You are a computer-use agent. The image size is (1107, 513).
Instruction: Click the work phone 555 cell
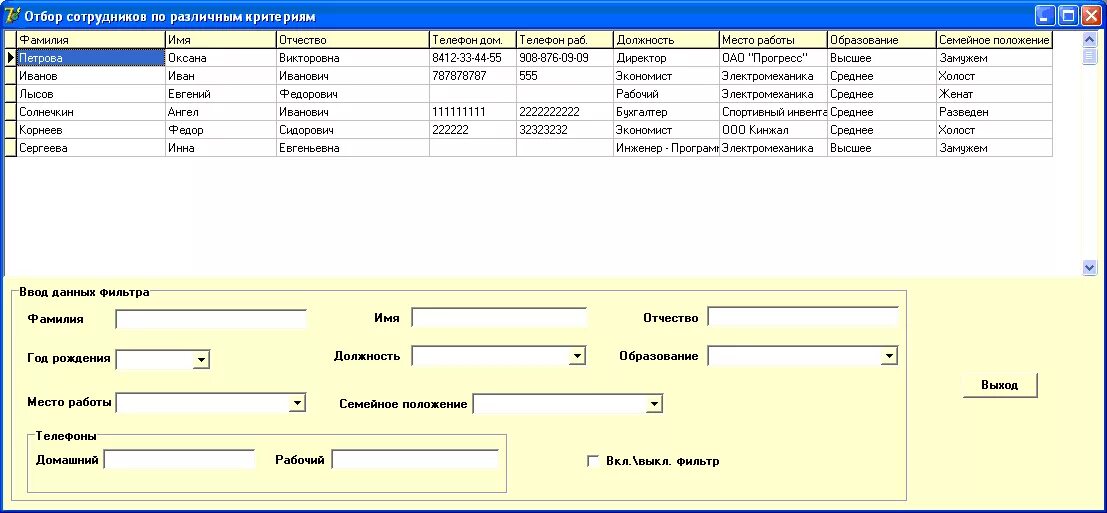[565, 76]
